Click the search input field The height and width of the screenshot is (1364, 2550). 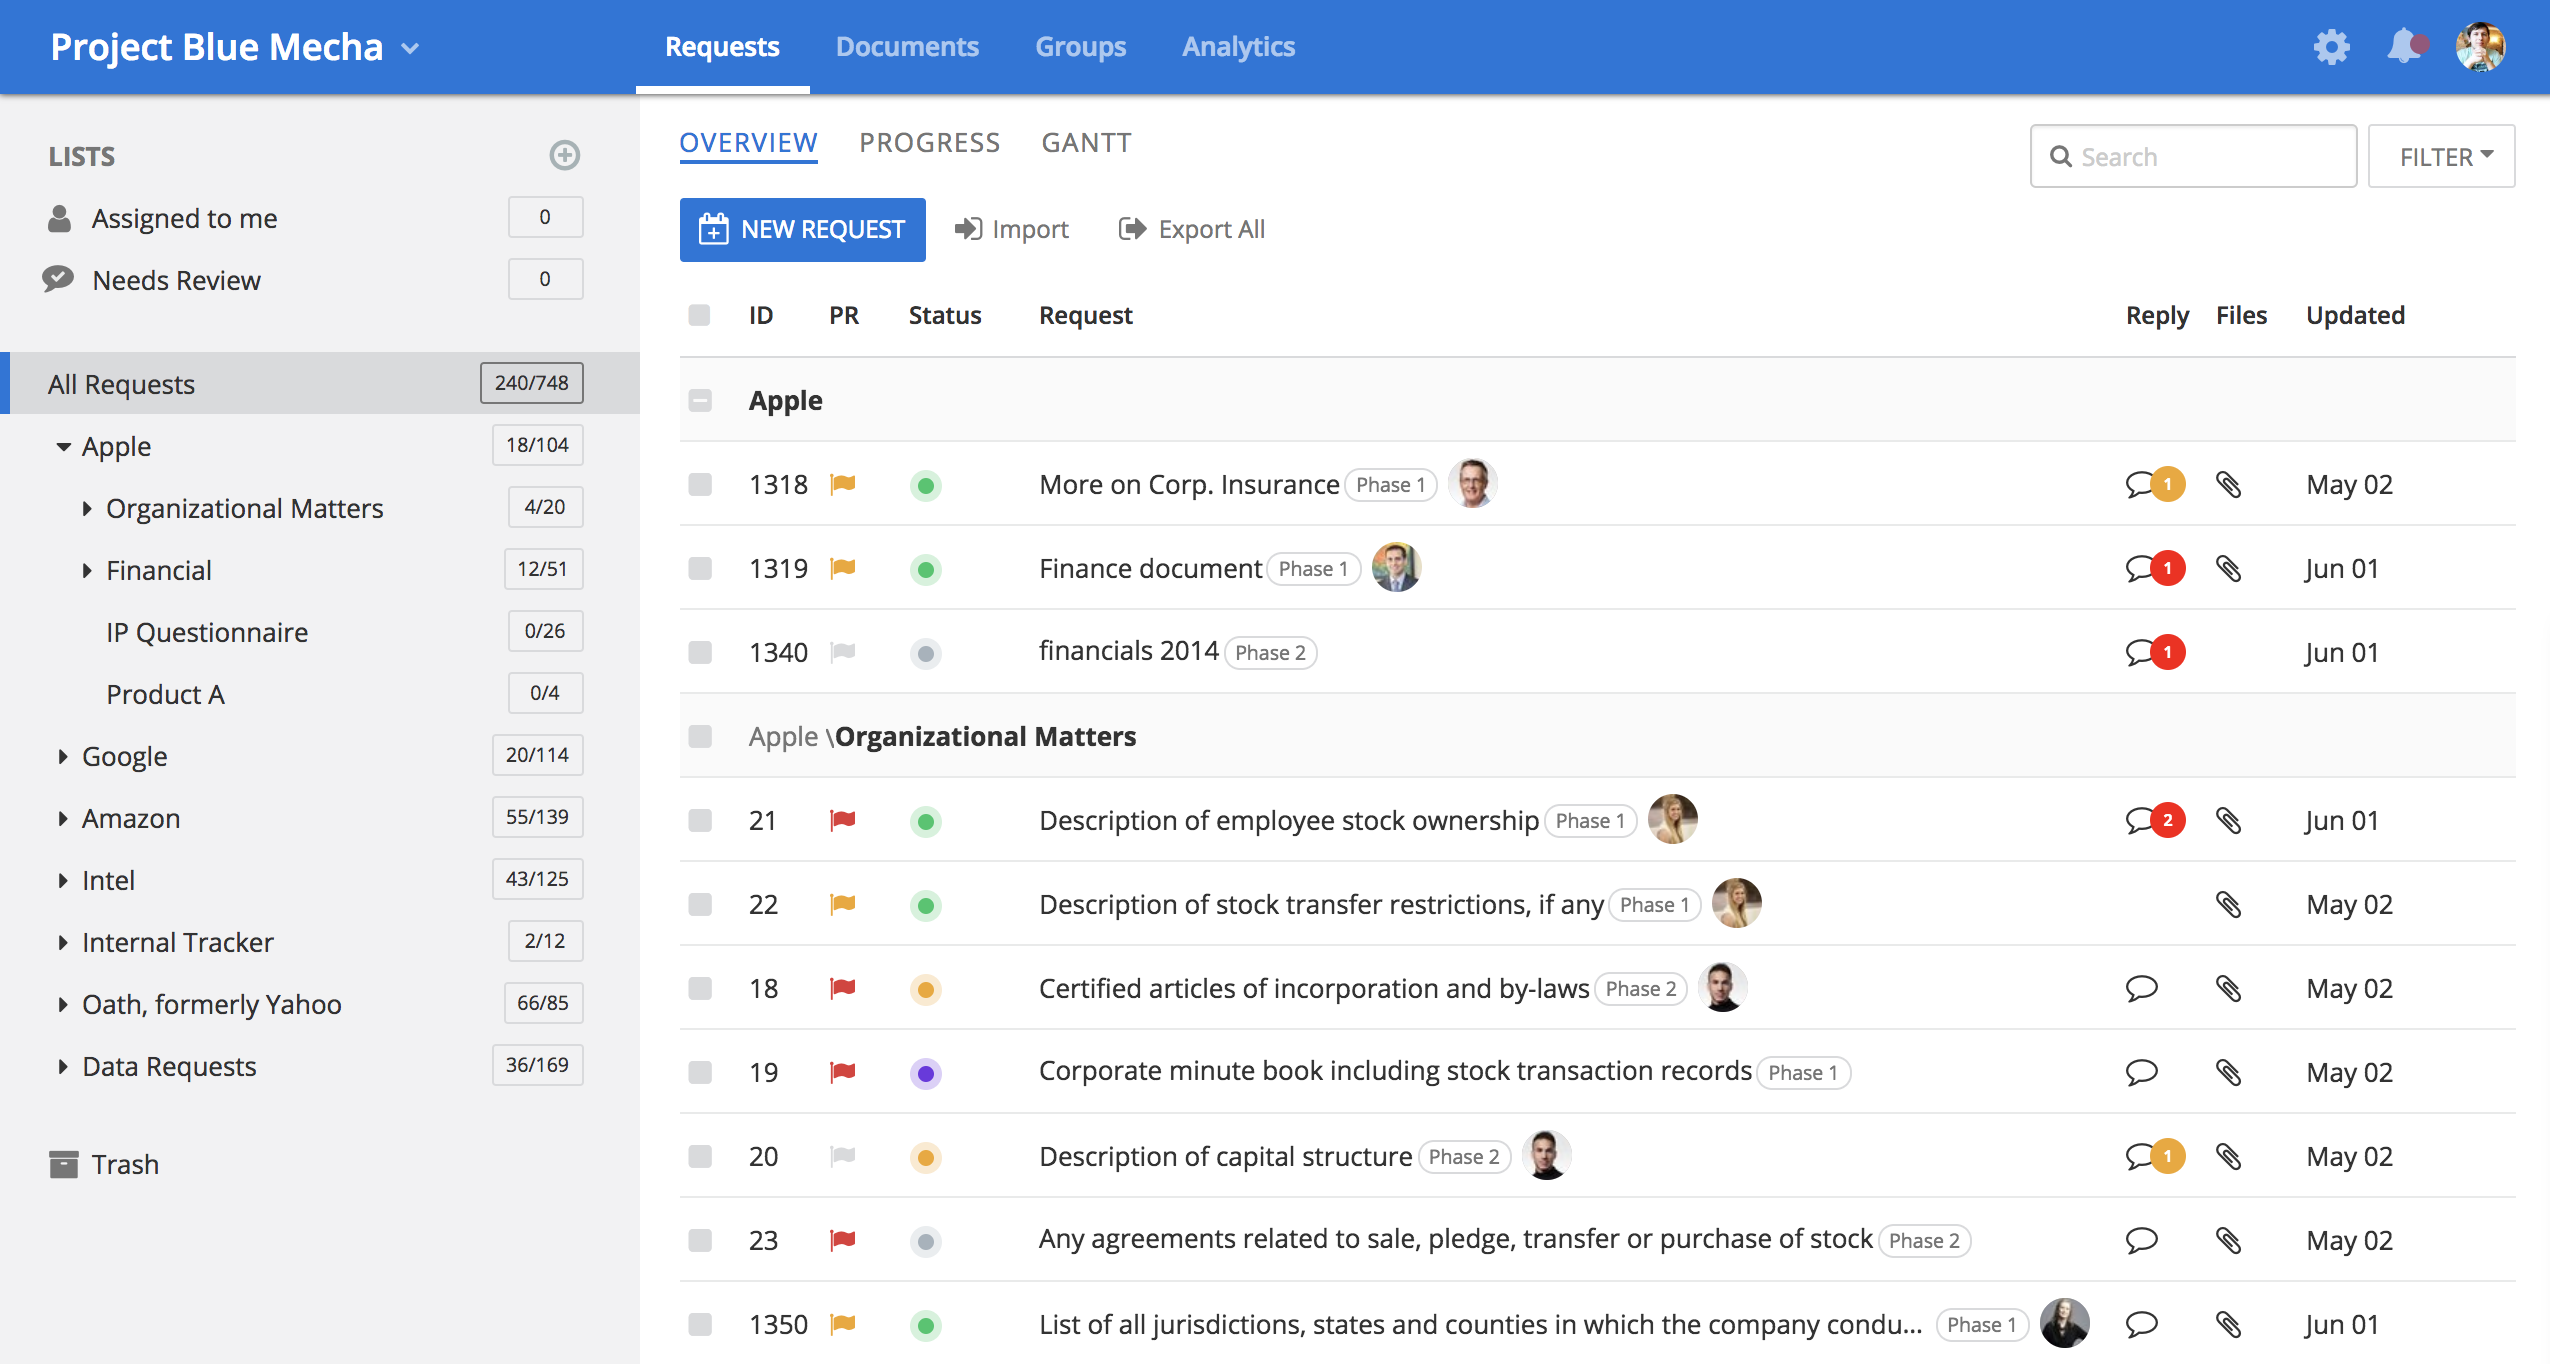tap(2194, 153)
